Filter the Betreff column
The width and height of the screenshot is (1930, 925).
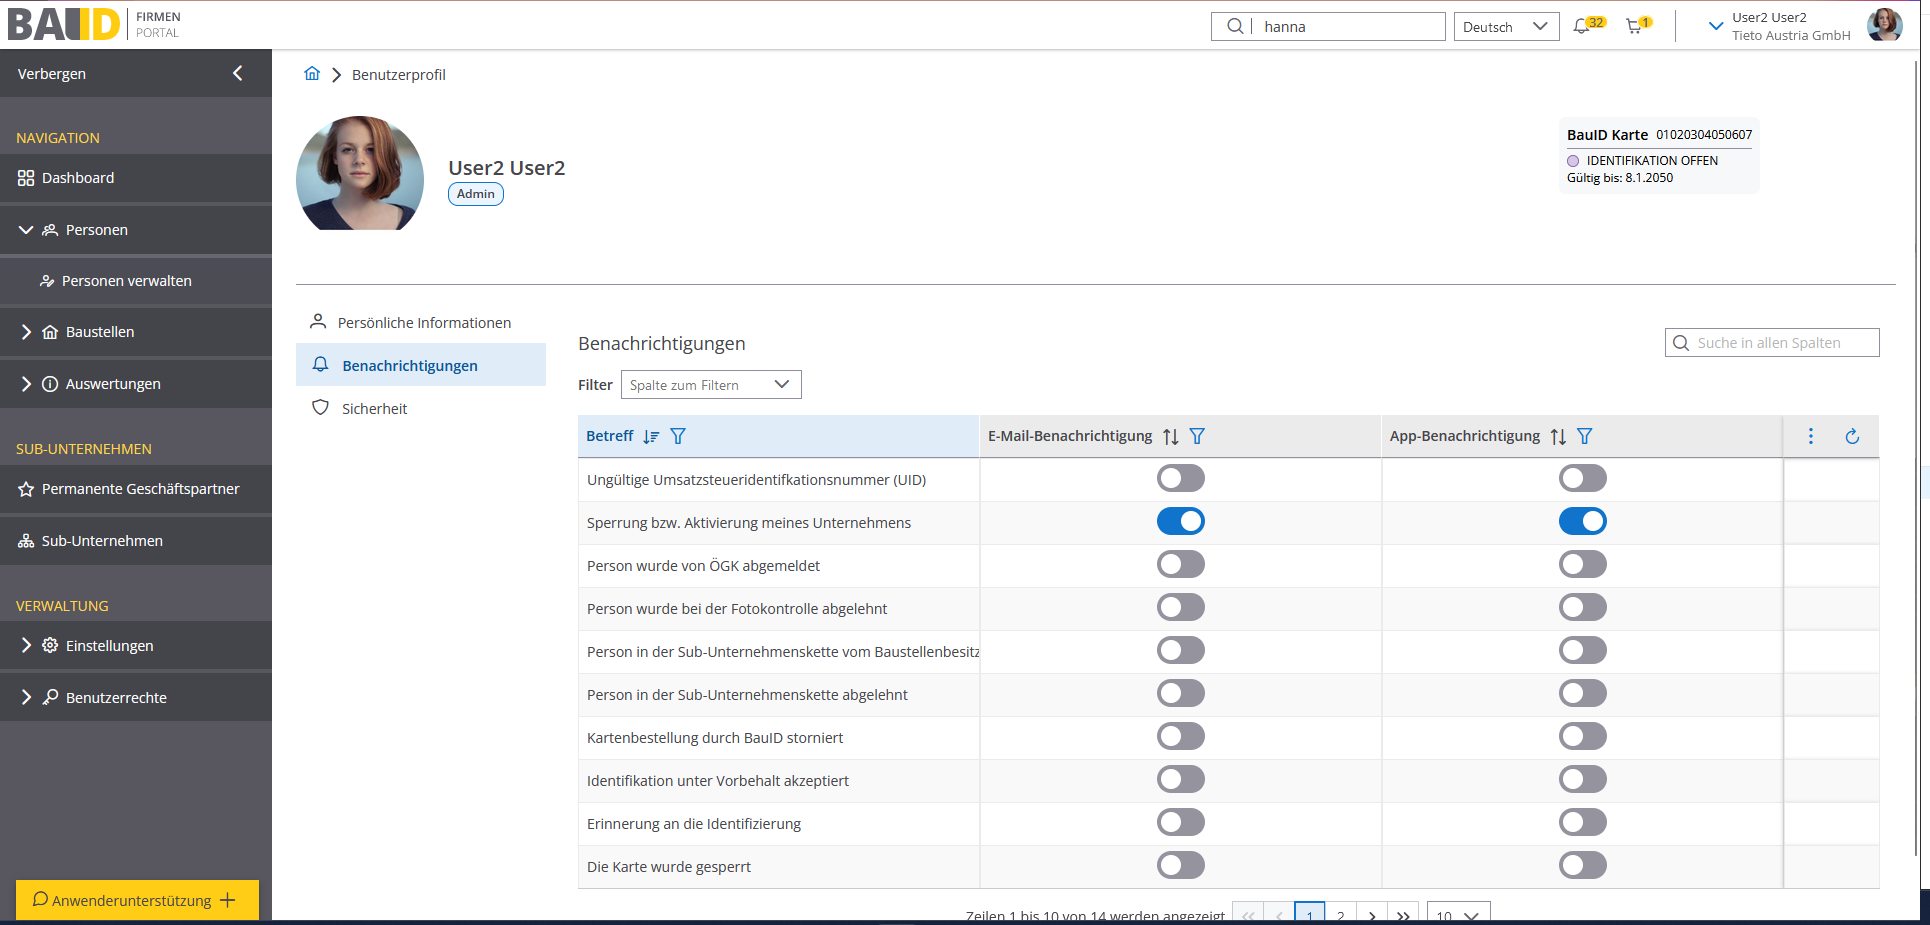point(678,436)
